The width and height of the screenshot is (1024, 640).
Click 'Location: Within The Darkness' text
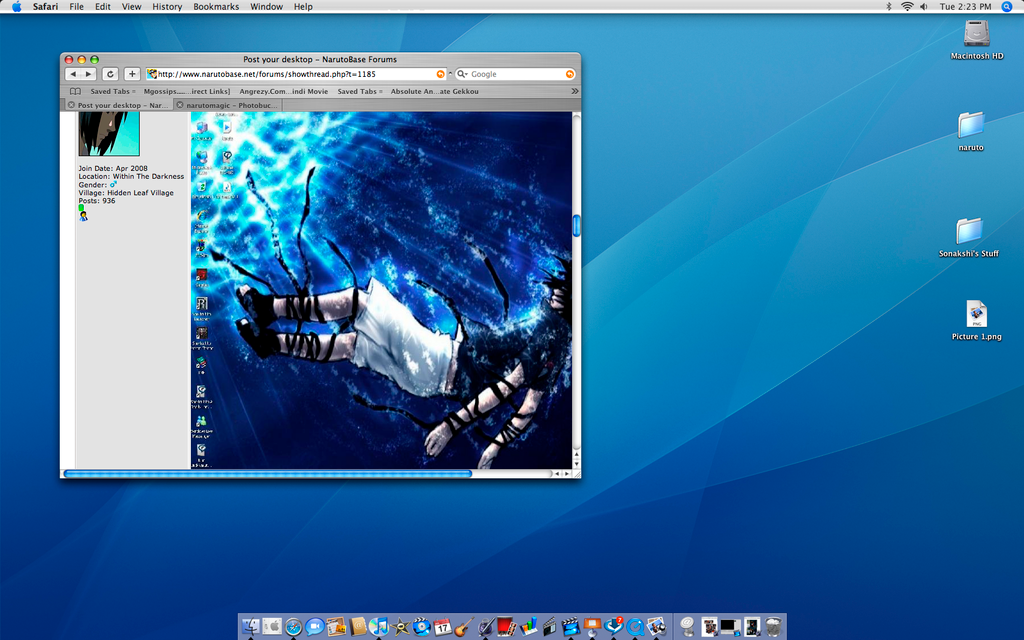coord(131,176)
